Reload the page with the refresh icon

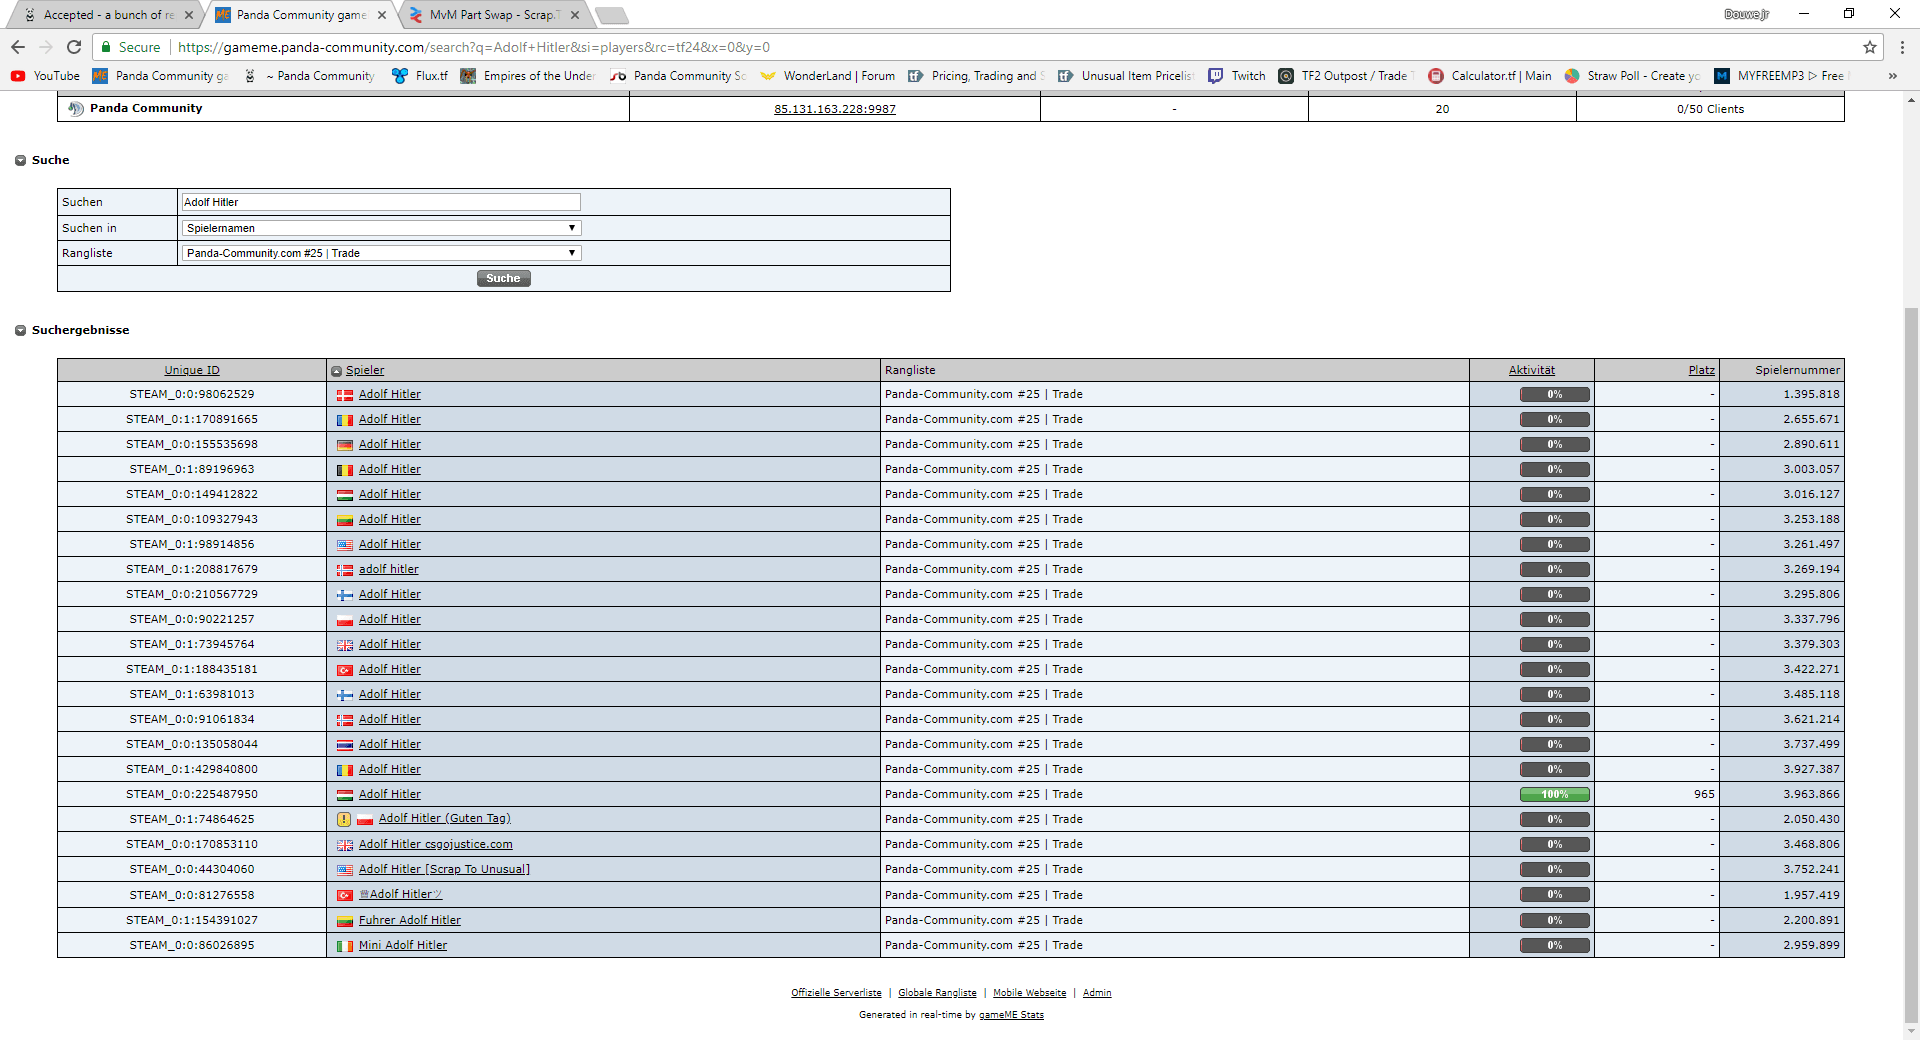tap(74, 47)
